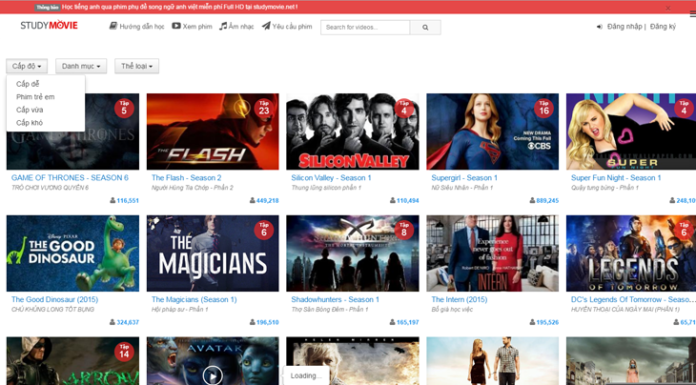Open Shadowhunters - Season 1 title link
This screenshot has width=696, height=385.
tap(335, 299)
